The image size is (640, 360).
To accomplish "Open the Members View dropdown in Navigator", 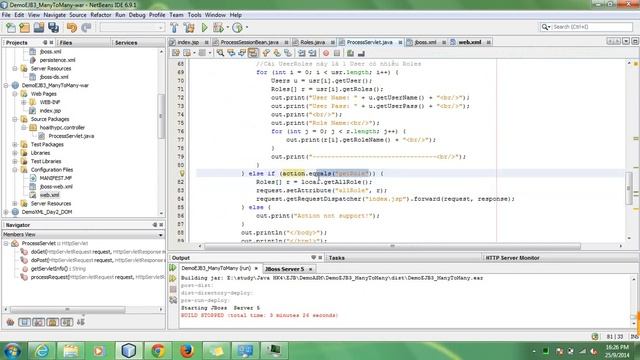I will [x=160, y=235].
